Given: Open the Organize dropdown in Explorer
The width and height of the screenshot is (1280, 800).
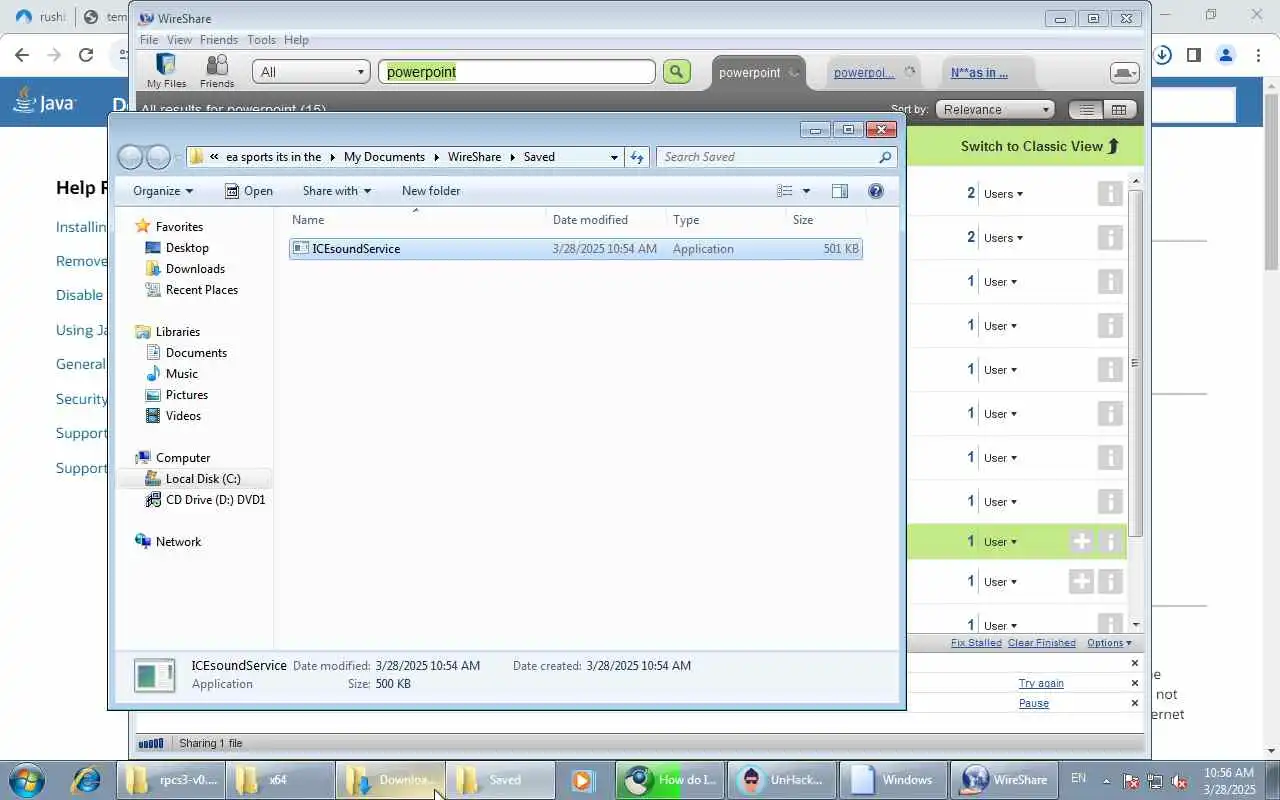Looking at the screenshot, I should click(x=163, y=191).
